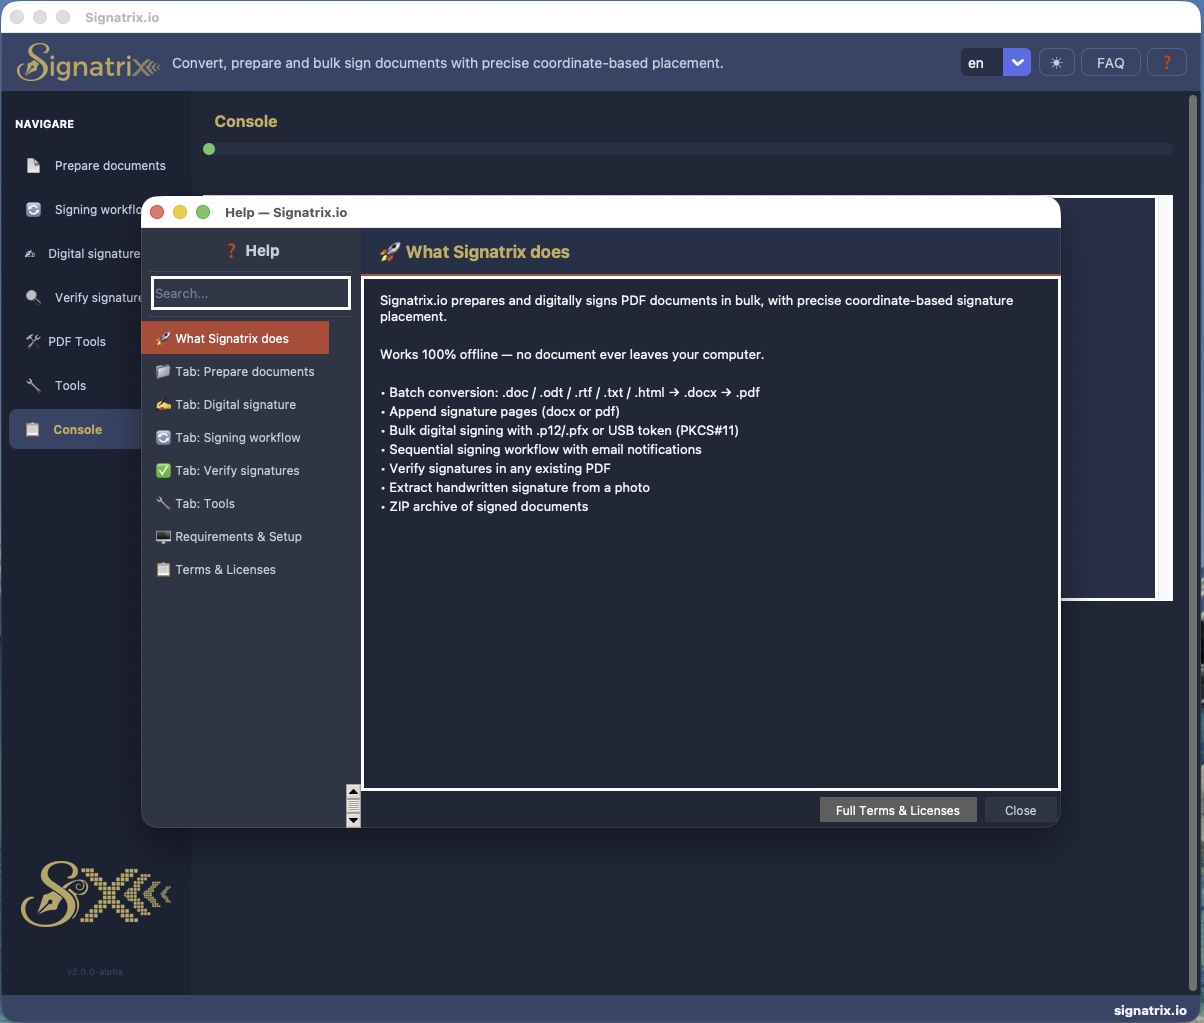This screenshot has width=1204, height=1023.
Task: Click the Prepare documents page icon in sidebar
Action: 33,166
